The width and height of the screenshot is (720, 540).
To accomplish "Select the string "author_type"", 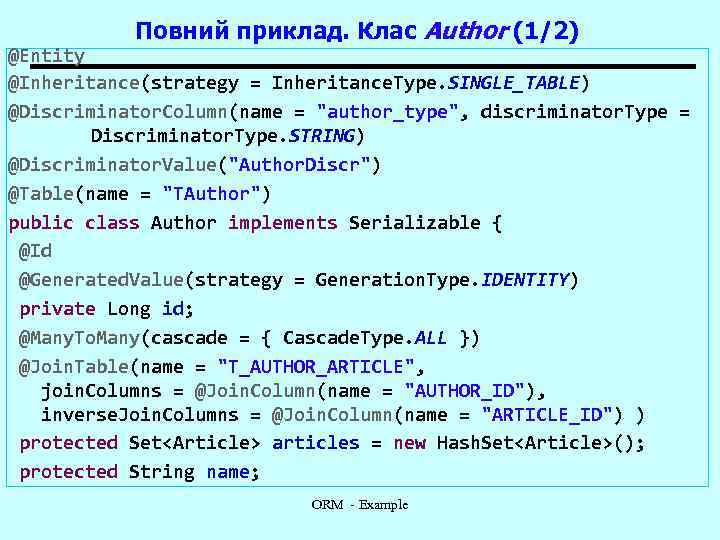I will (x=388, y=112).
